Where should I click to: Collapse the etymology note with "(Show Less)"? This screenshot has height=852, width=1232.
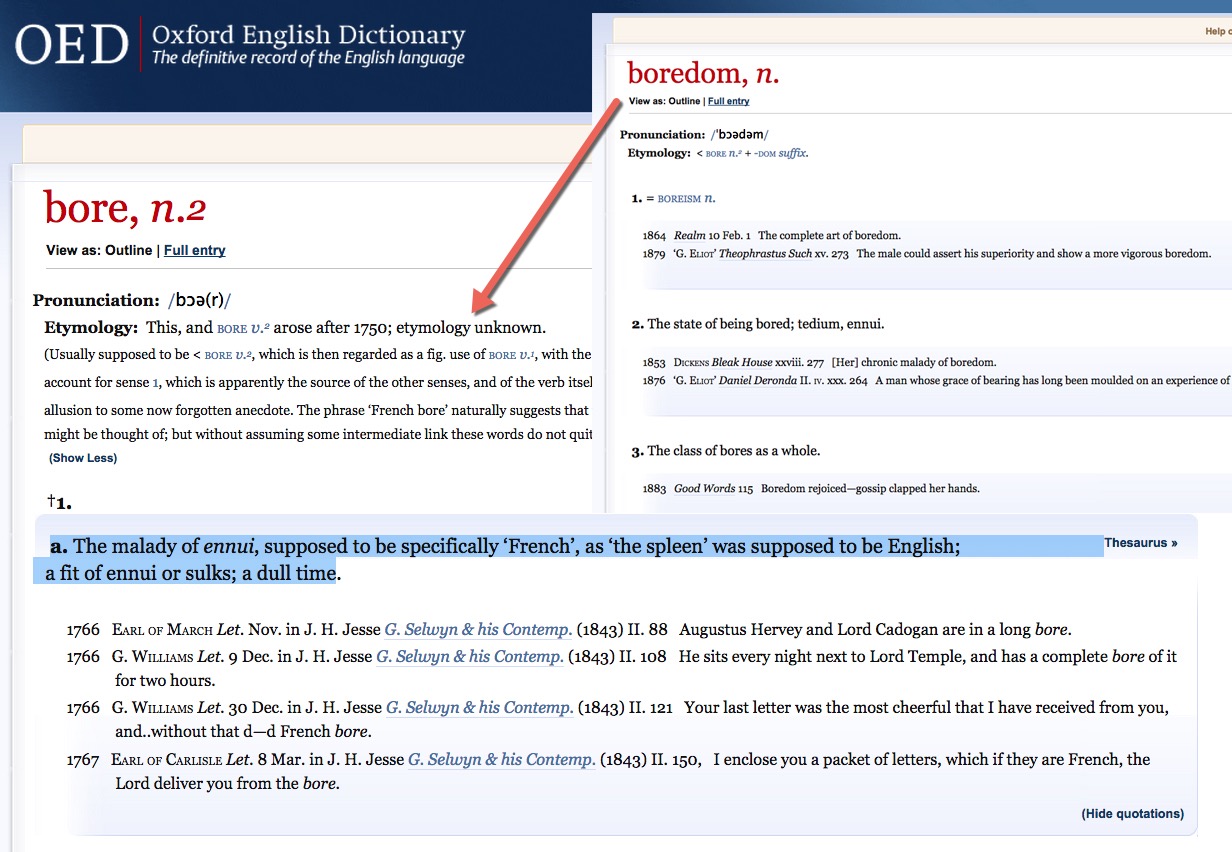pos(83,458)
